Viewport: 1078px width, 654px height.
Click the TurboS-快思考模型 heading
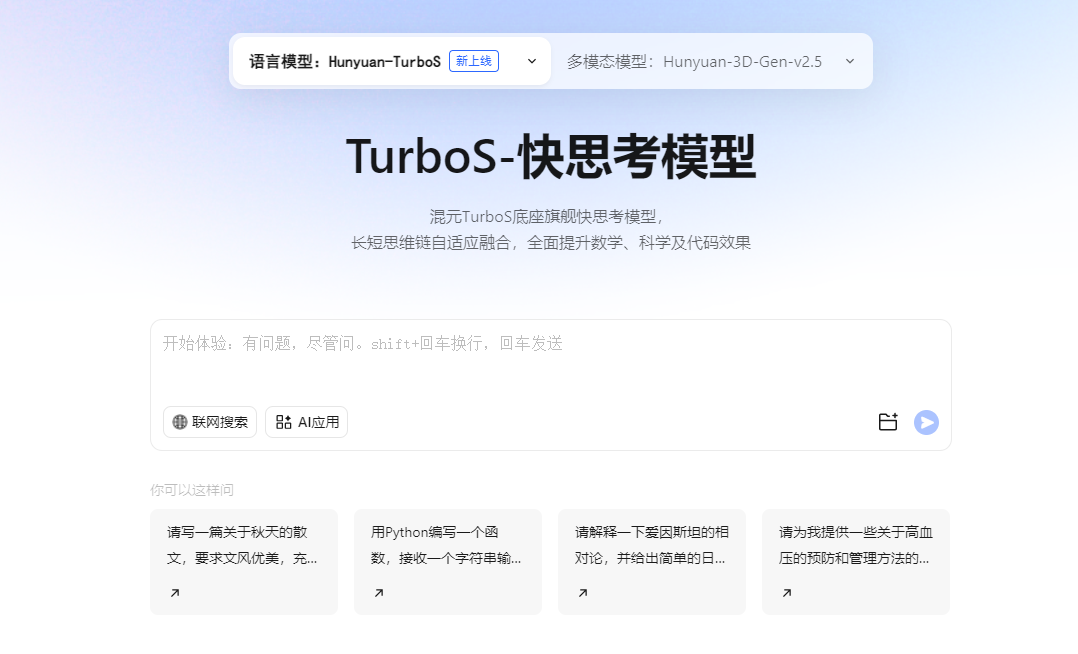click(x=551, y=157)
